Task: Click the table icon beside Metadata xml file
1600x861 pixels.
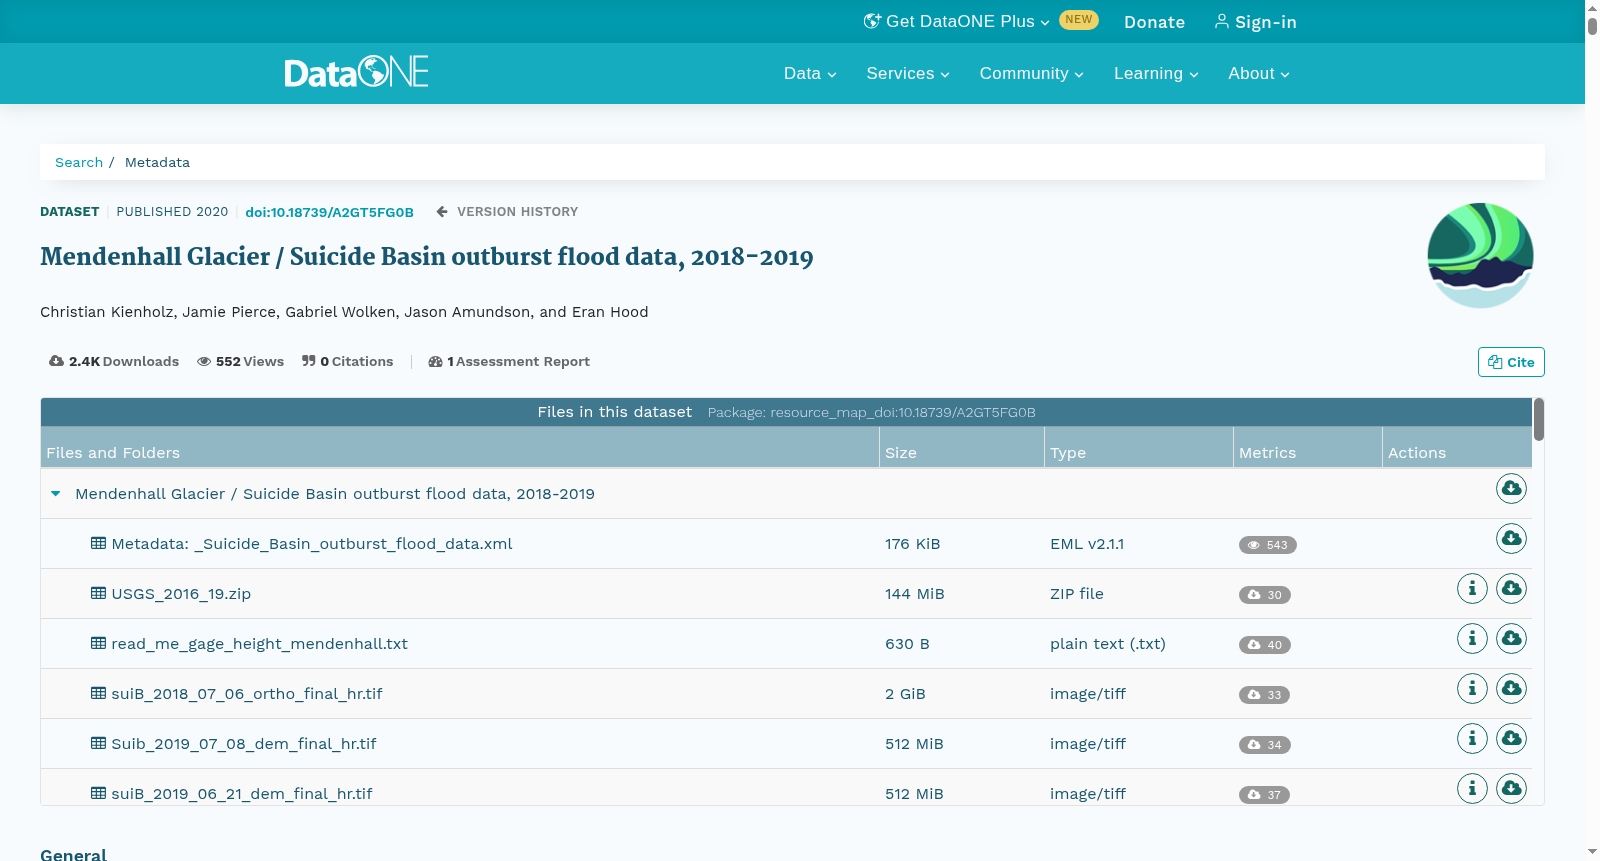Action: 98,543
